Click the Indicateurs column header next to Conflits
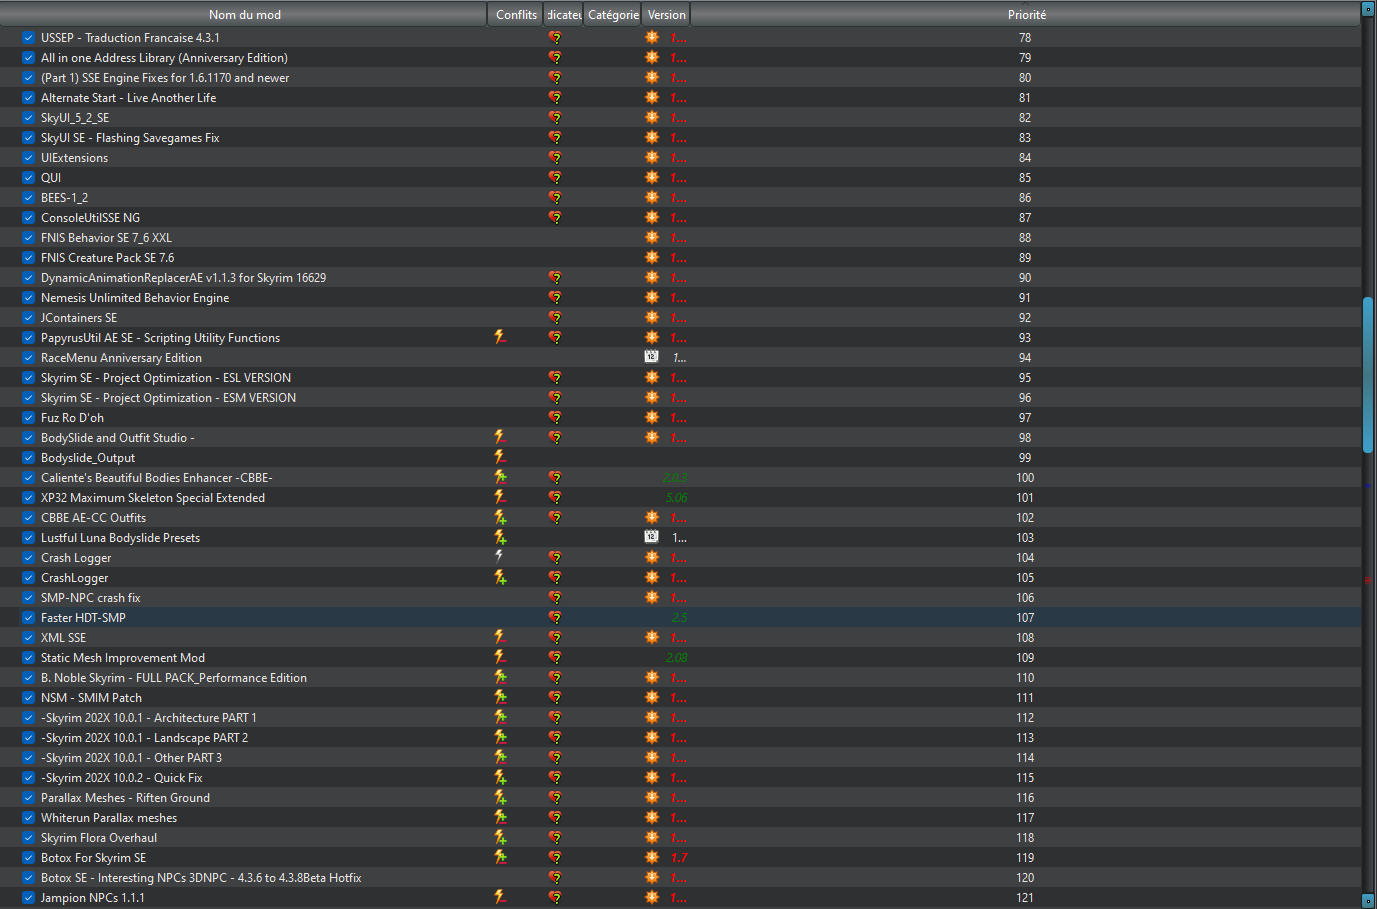 [564, 14]
